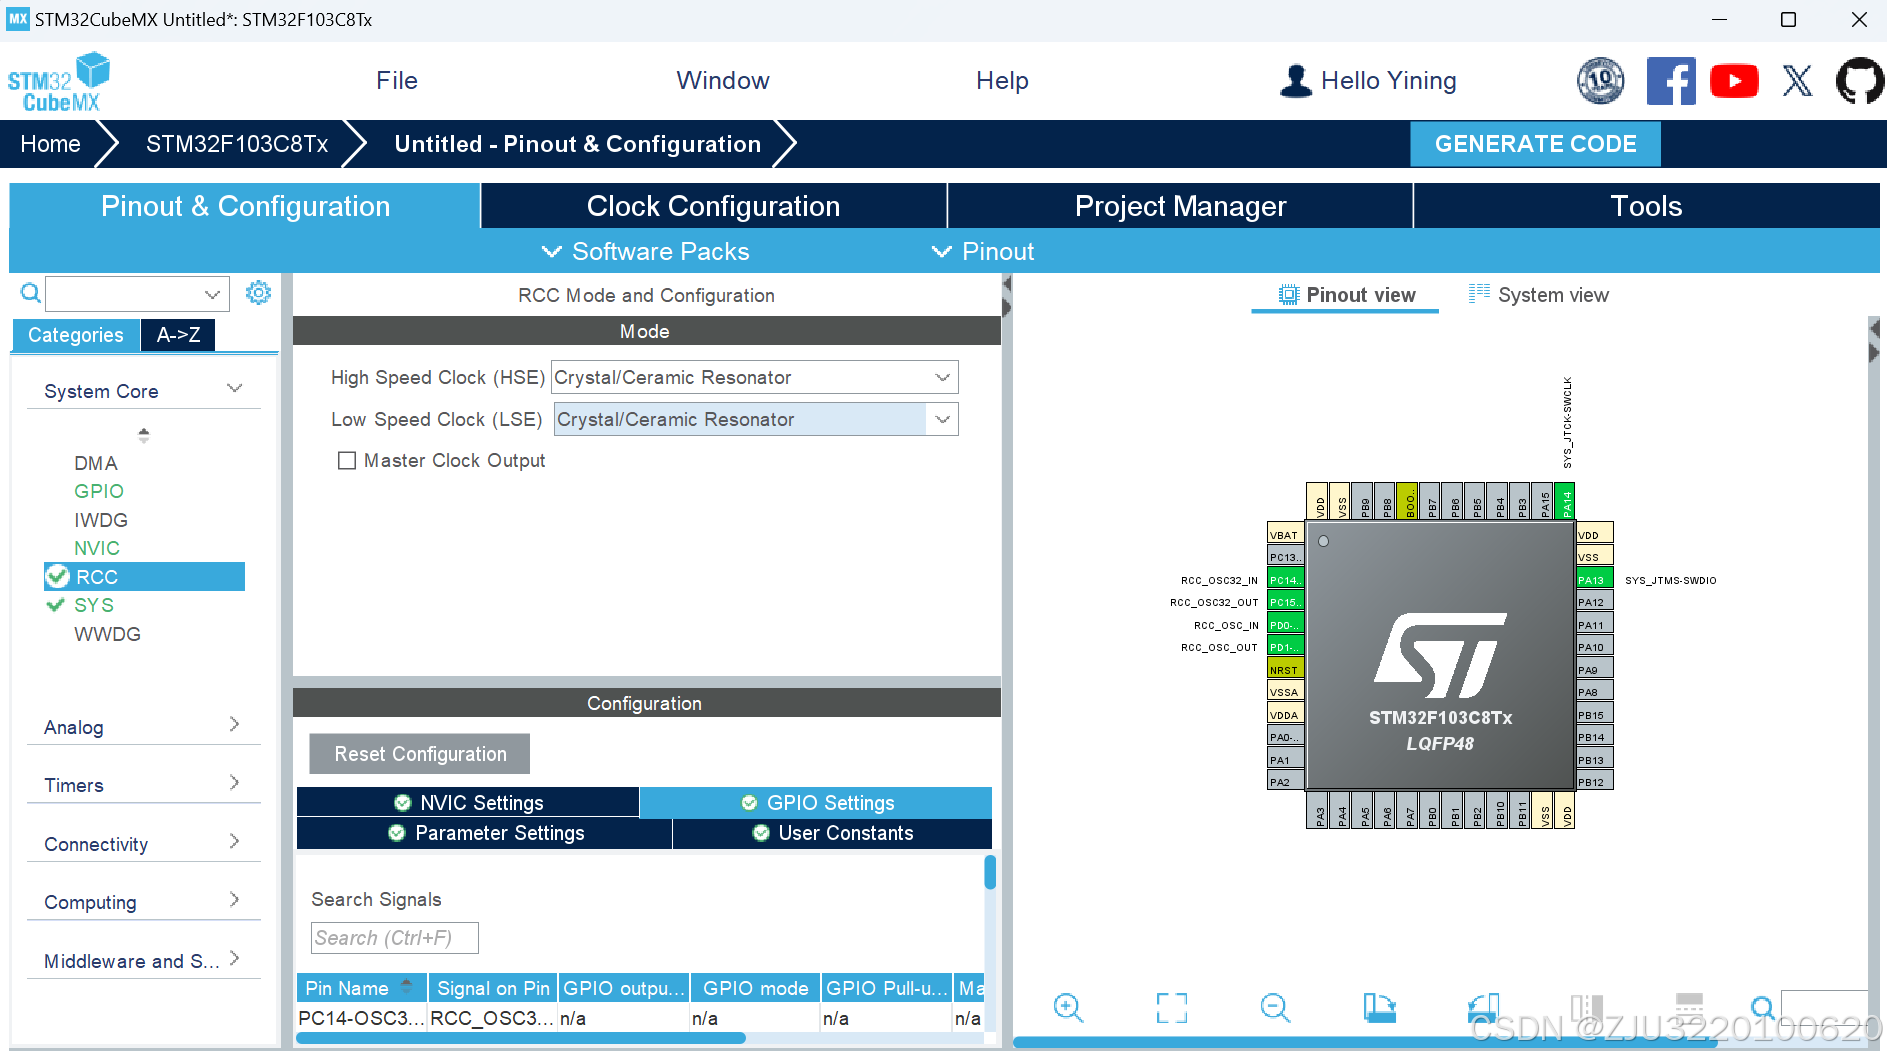
Task: Switch to the Tools tab
Action: [1646, 206]
